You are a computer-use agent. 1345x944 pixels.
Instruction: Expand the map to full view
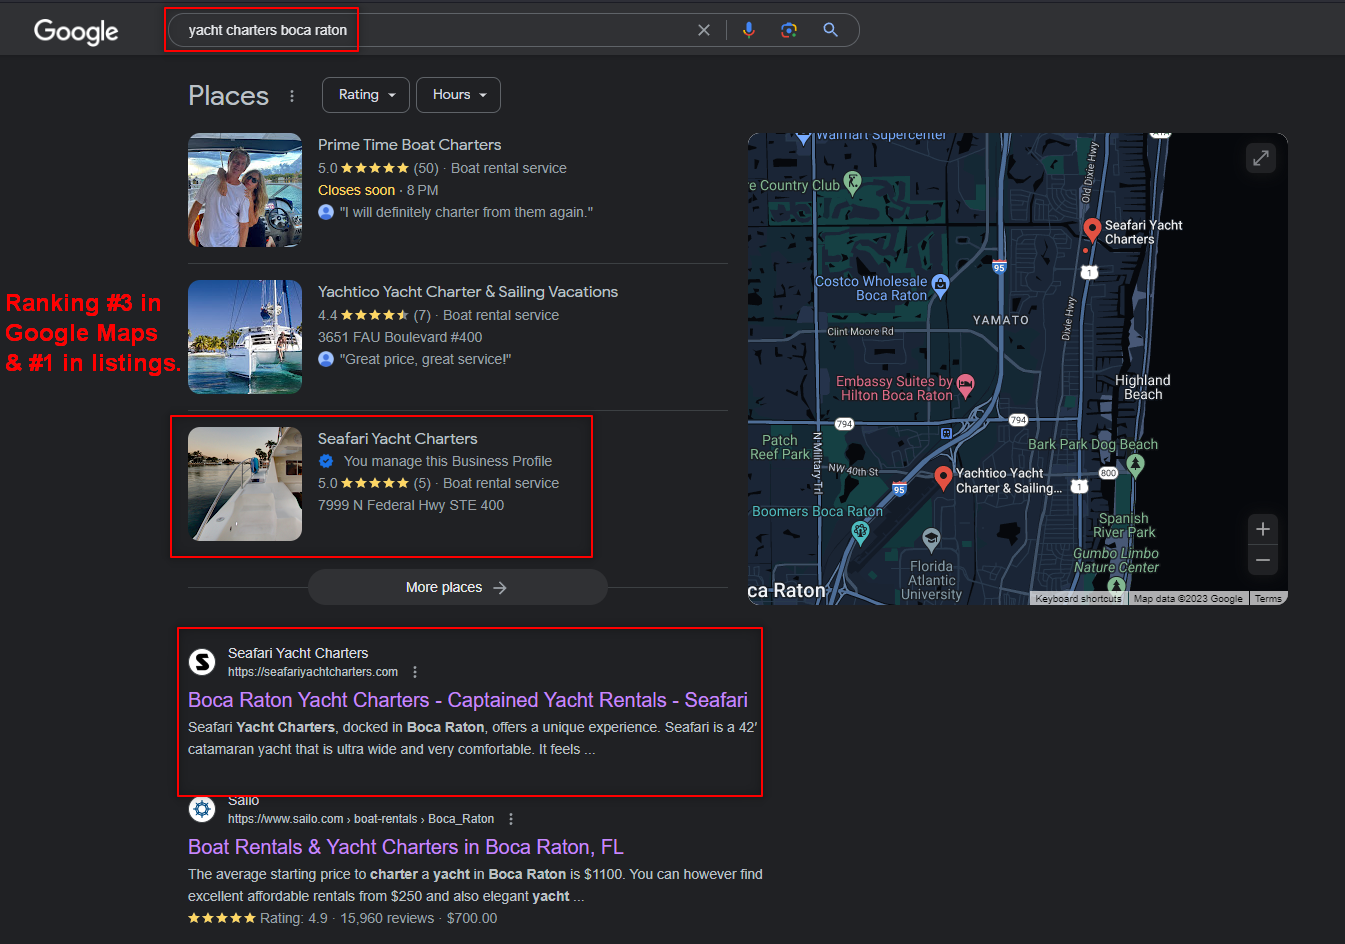click(1261, 157)
